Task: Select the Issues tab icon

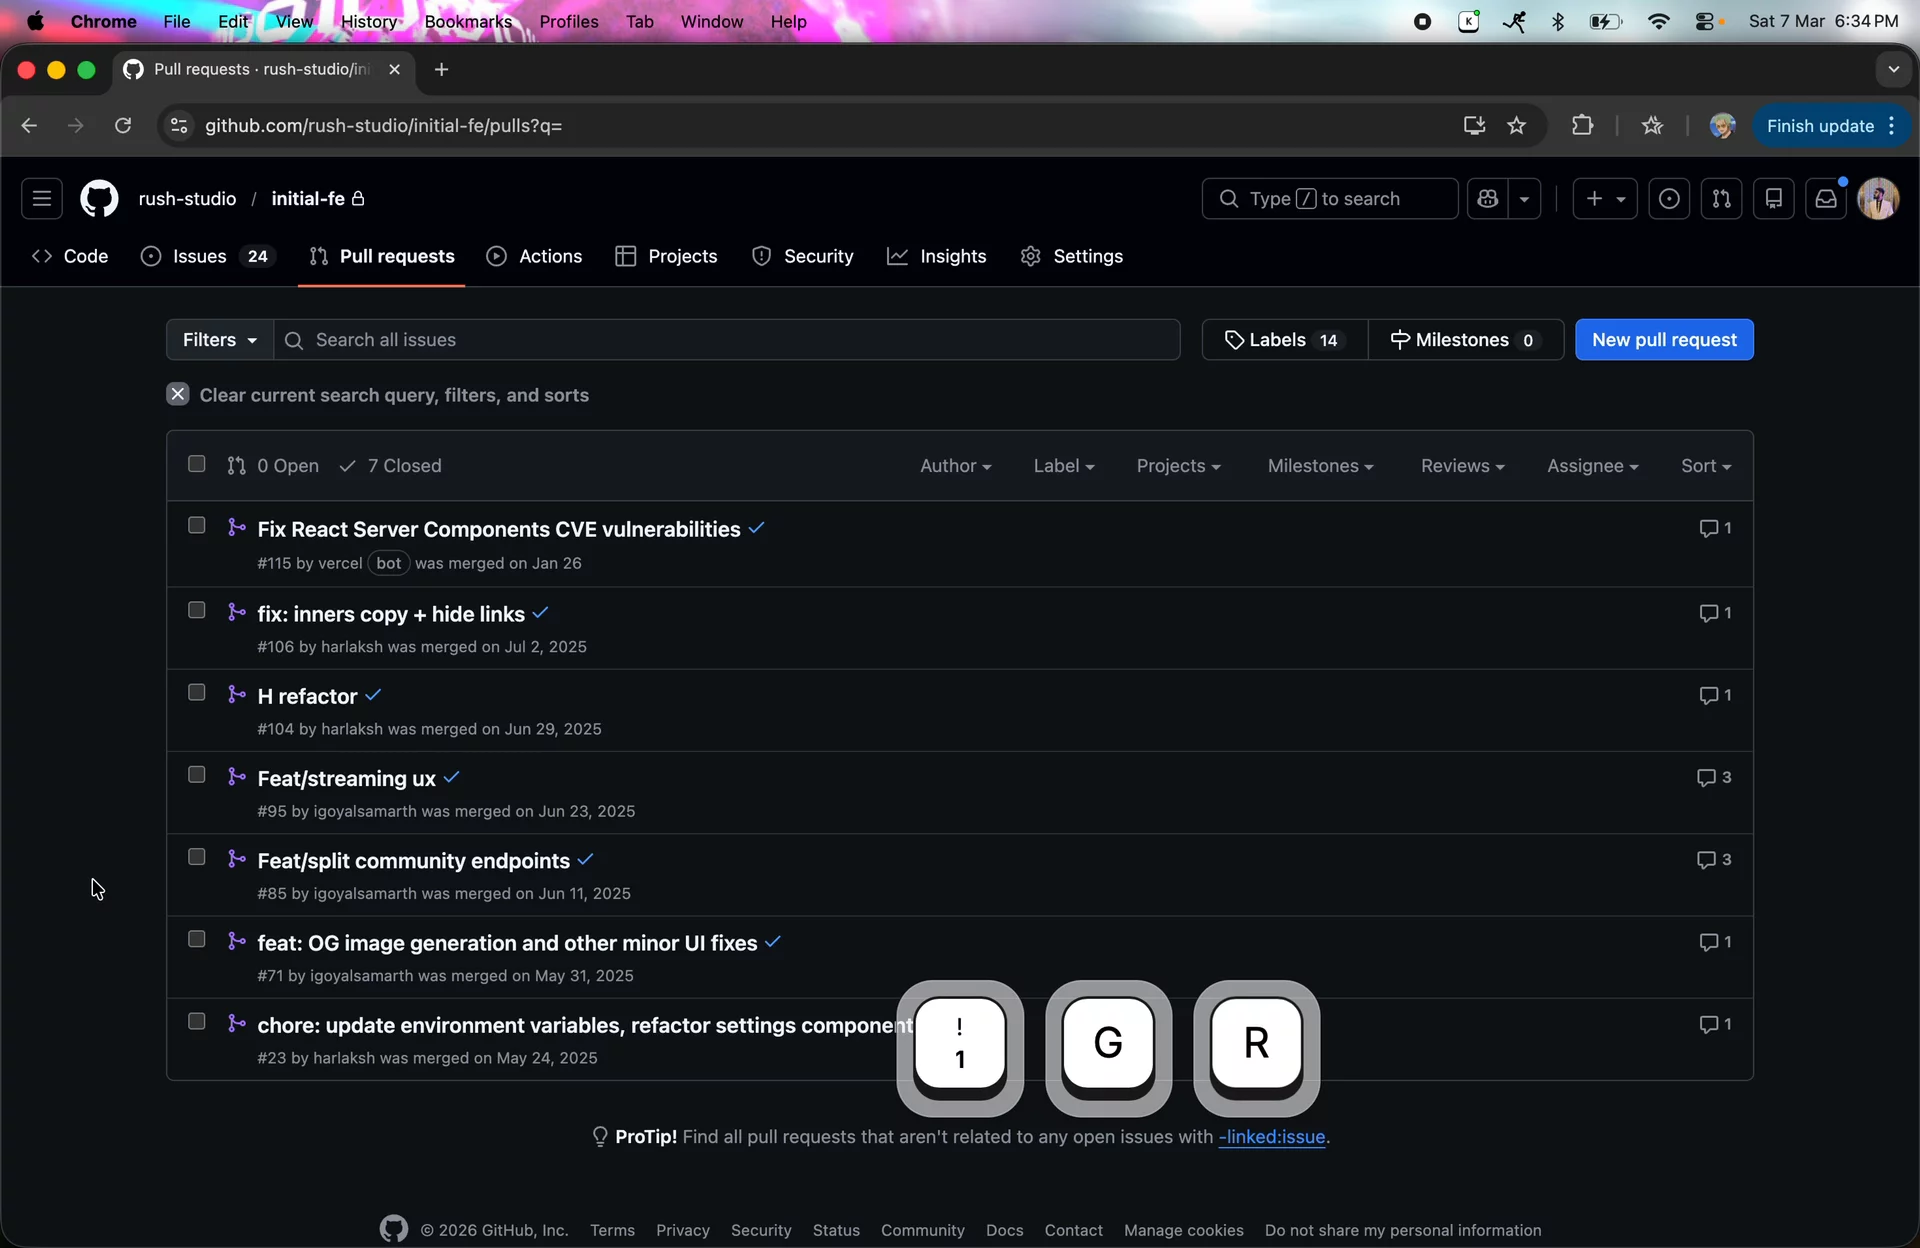Action: pos(152,256)
